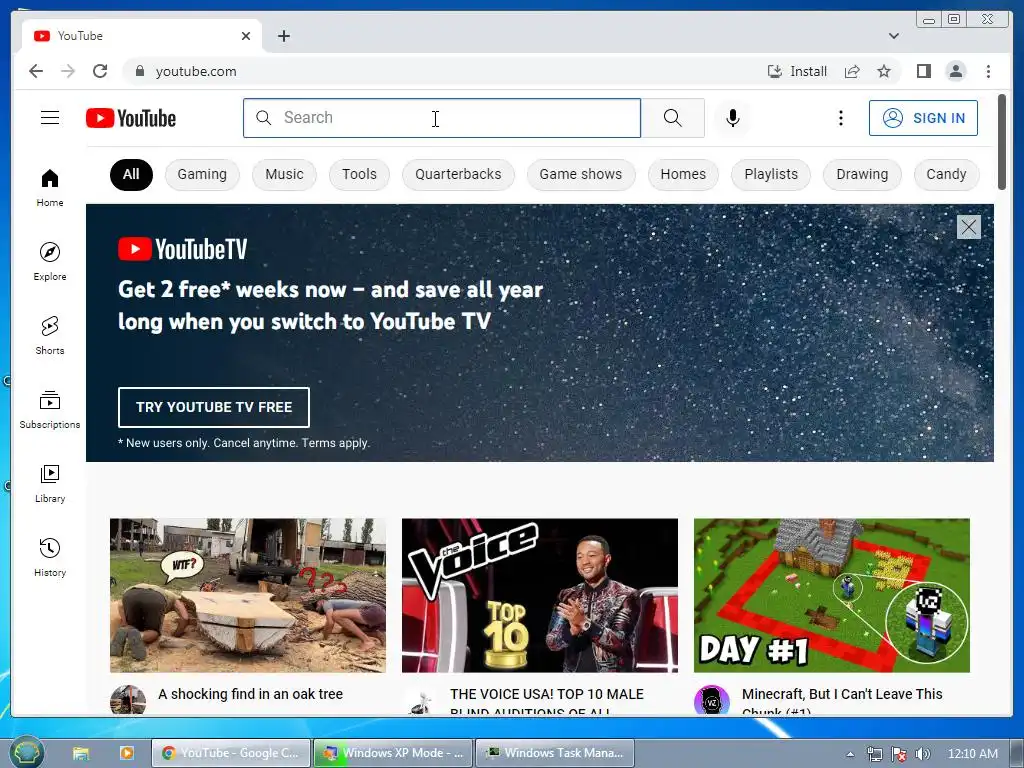
Task: Click the search magnifier button
Action: (673, 118)
